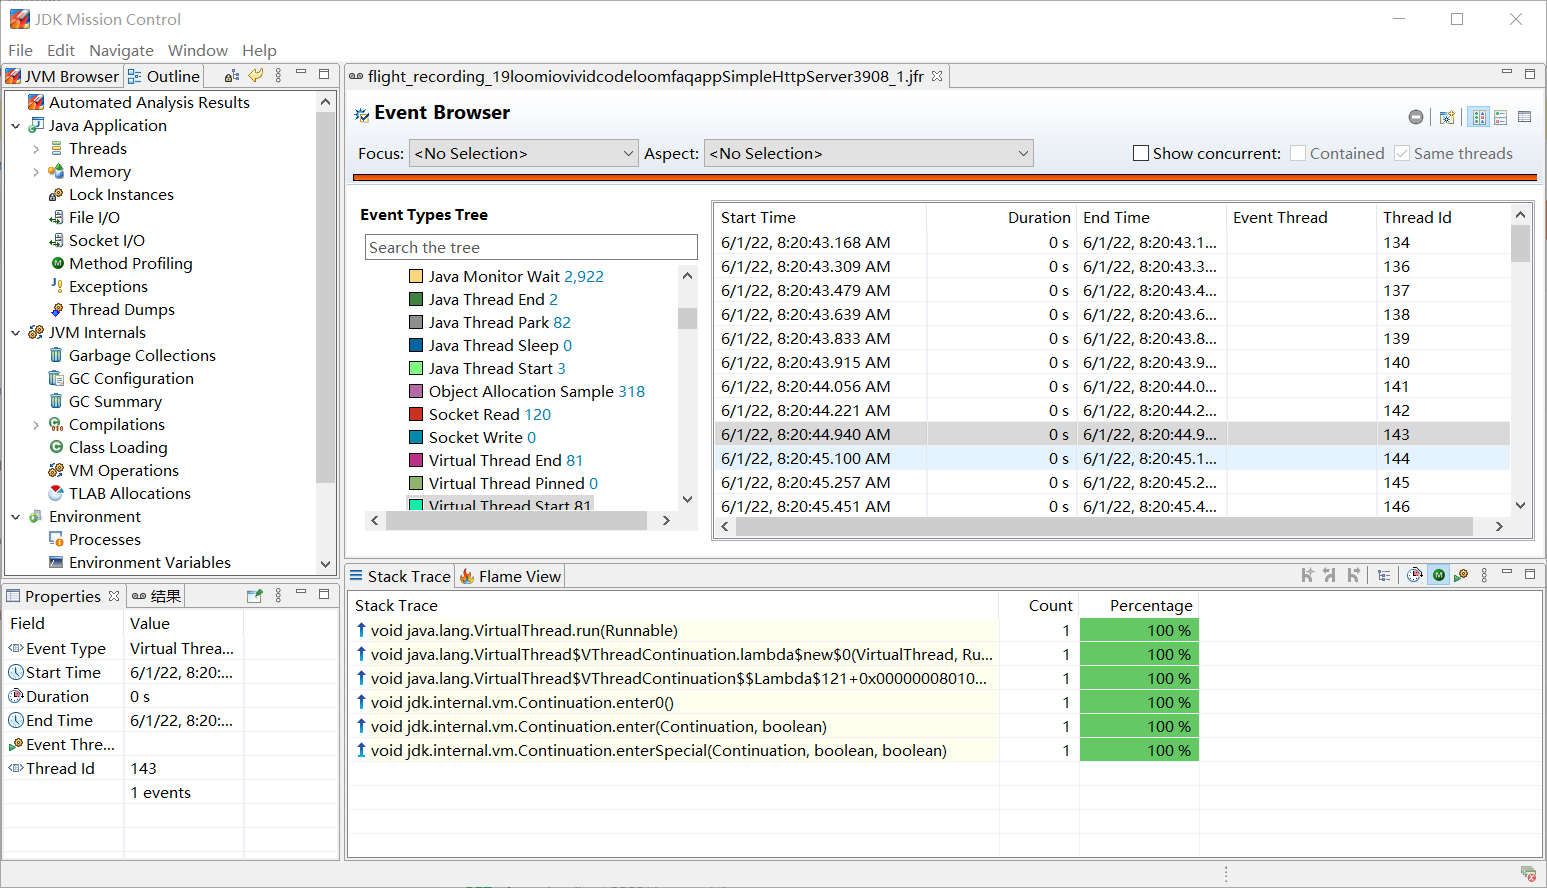
Task: Select the Method Profiling node
Action: 130,263
